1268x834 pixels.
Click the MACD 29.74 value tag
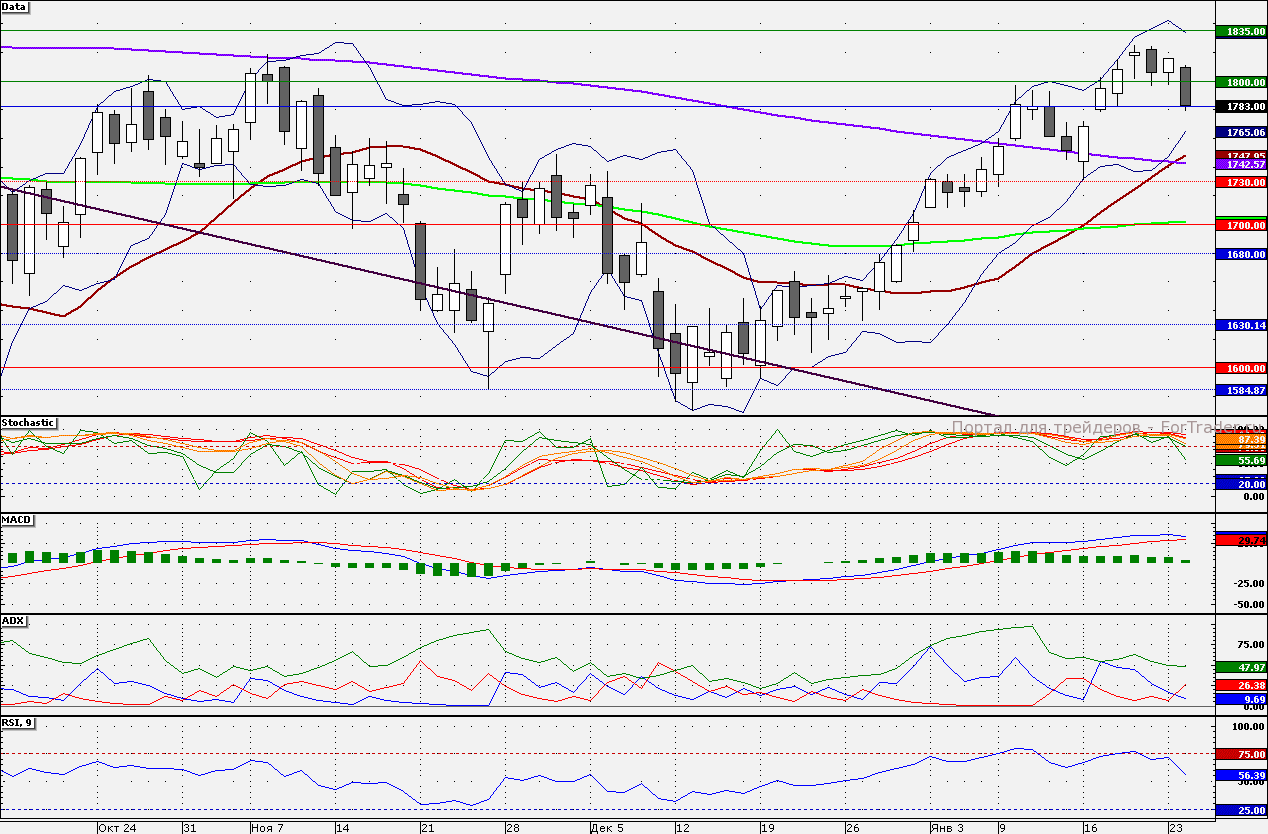pyautogui.click(x=1241, y=540)
